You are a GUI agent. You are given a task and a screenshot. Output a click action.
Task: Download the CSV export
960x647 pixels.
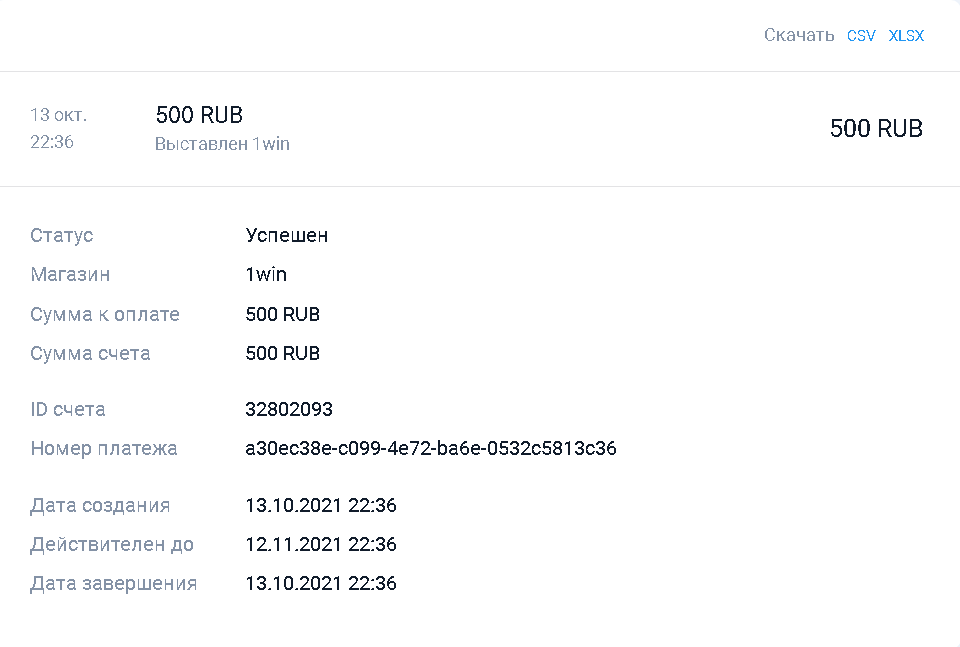(861, 36)
